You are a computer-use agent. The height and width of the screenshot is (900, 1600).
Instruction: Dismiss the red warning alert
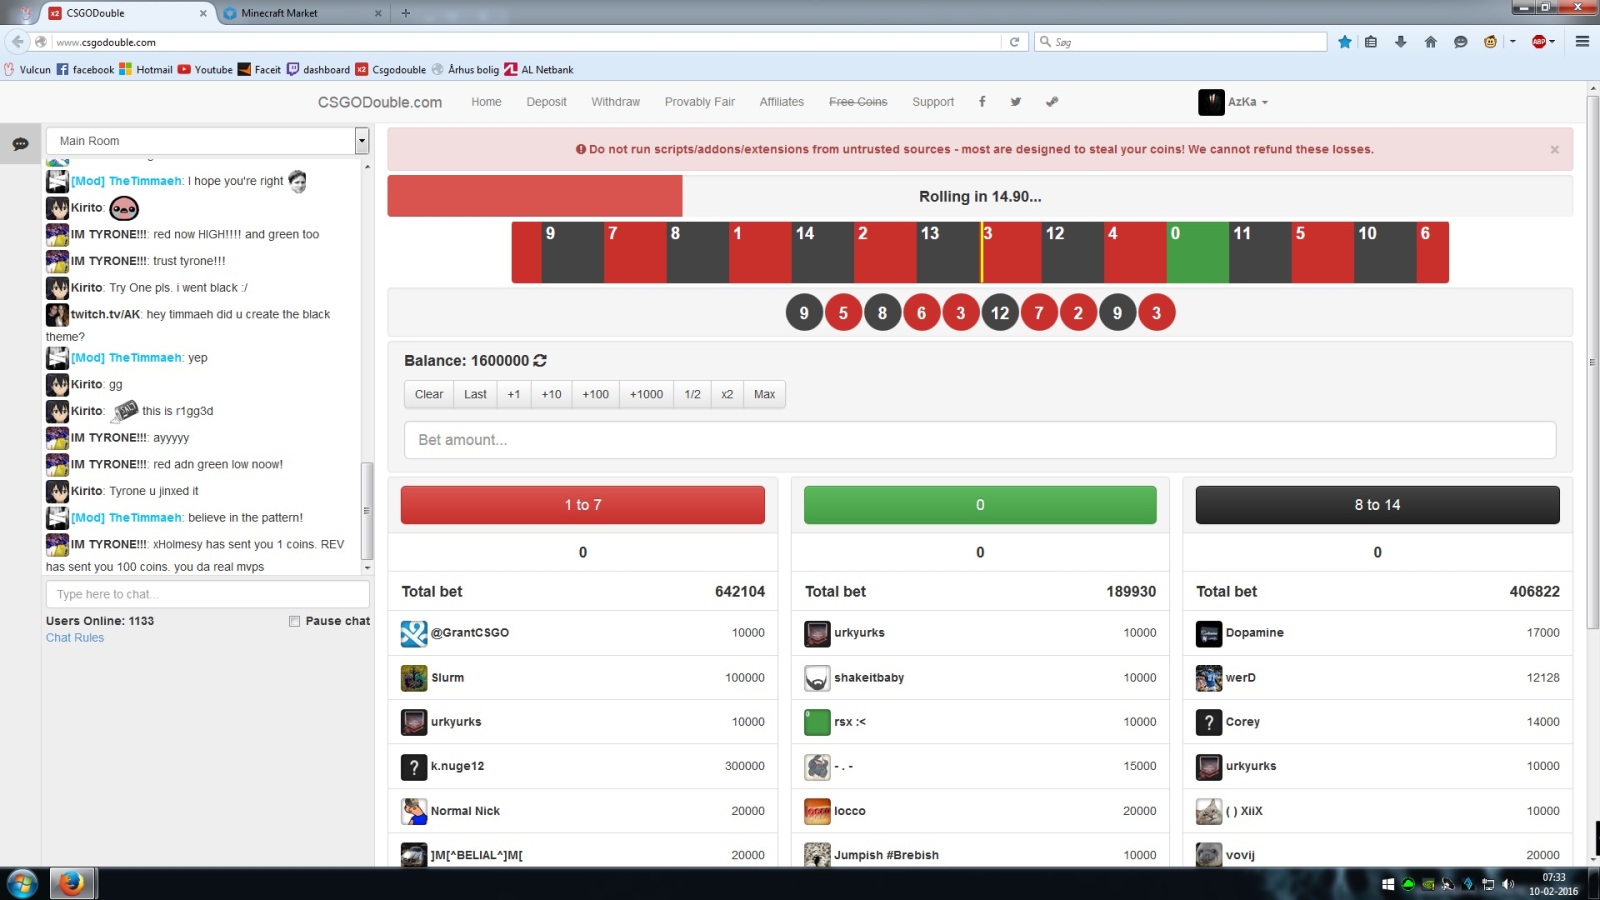click(1555, 150)
